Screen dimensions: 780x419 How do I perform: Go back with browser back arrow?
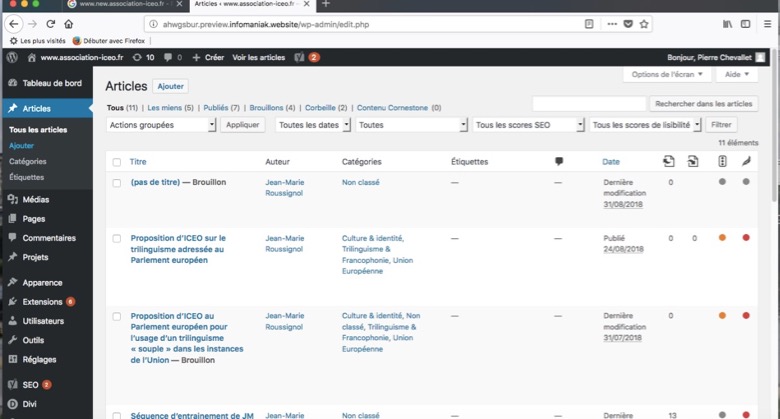tap(13, 24)
